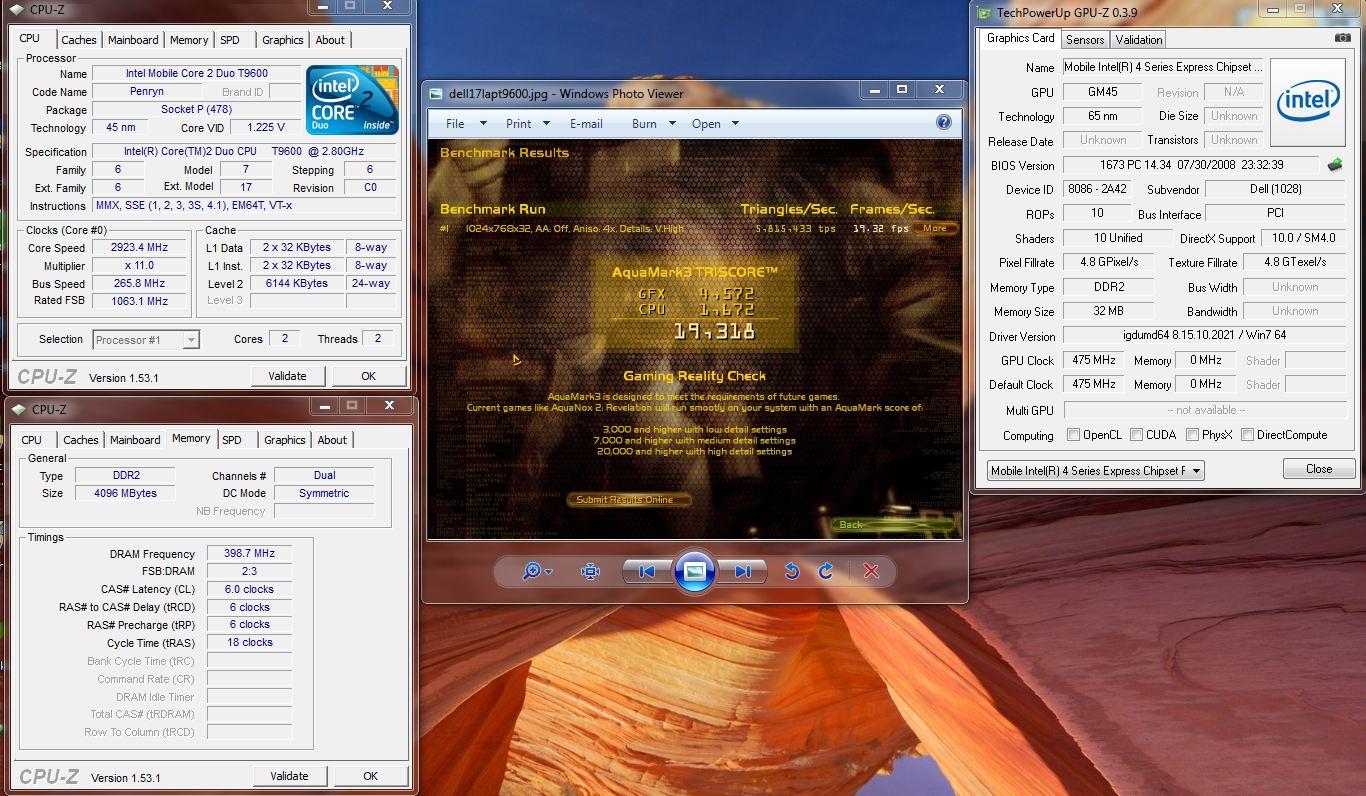The image size is (1366, 796).
Task: Click the GPU-Z BIOS Version field
Action: pyautogui.click(x=1192, y=165)
